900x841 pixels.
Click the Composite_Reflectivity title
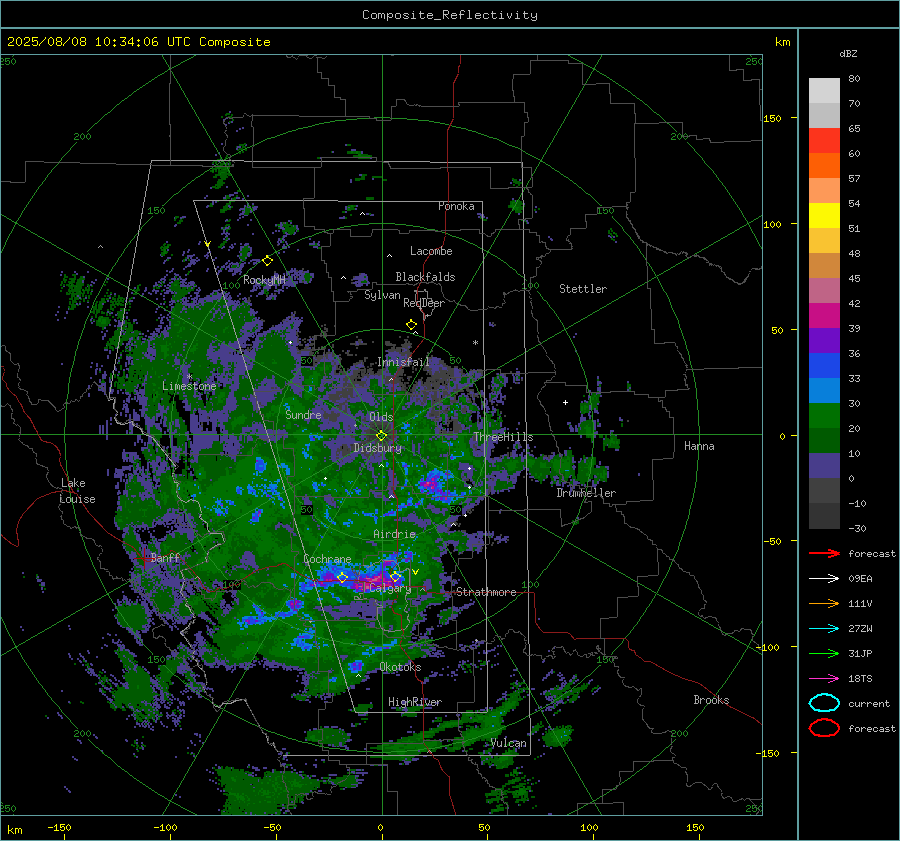point(450,15)
